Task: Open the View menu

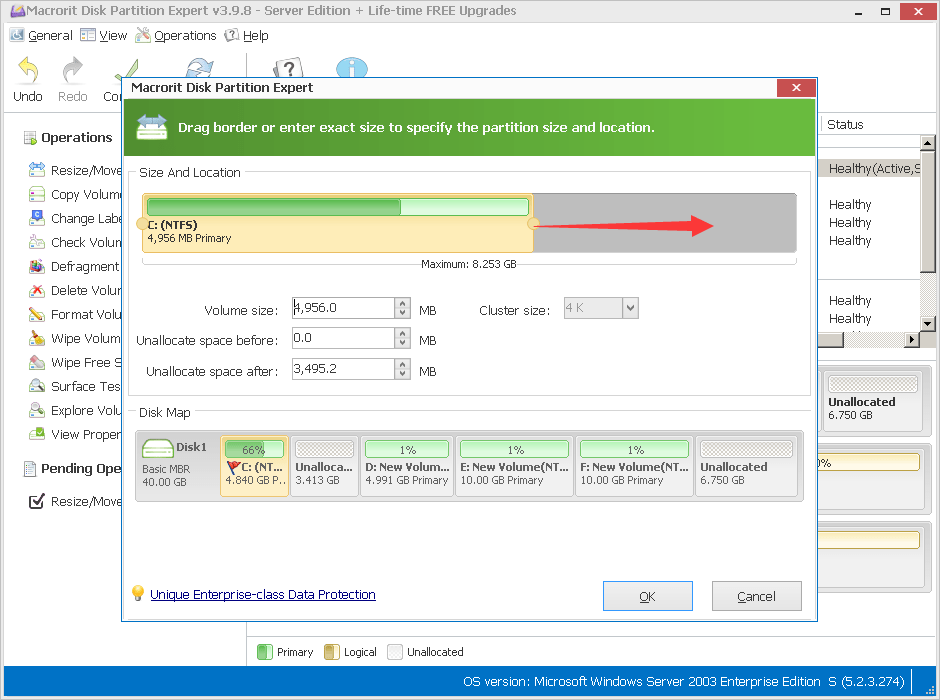Action: click(x=103, y=35)
